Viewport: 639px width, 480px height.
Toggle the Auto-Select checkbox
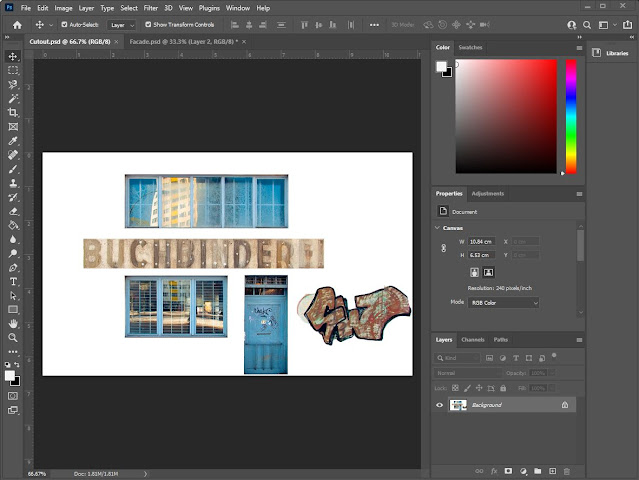click(64, 24)
